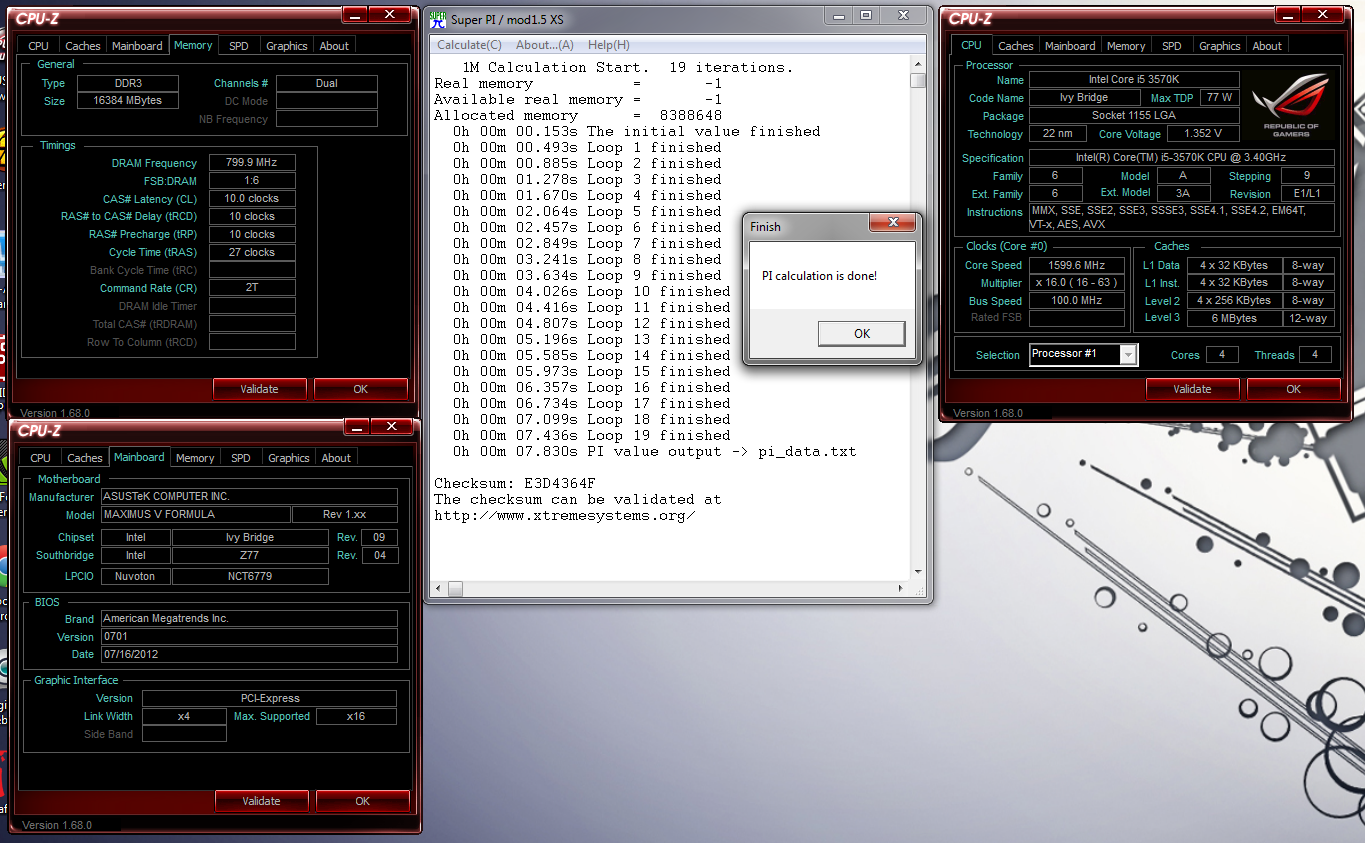Click the http://www.xtremesystems.org/ text in Super PI
The height and width of the screenshot is (843, 1366).
click(x=565, y=515)
